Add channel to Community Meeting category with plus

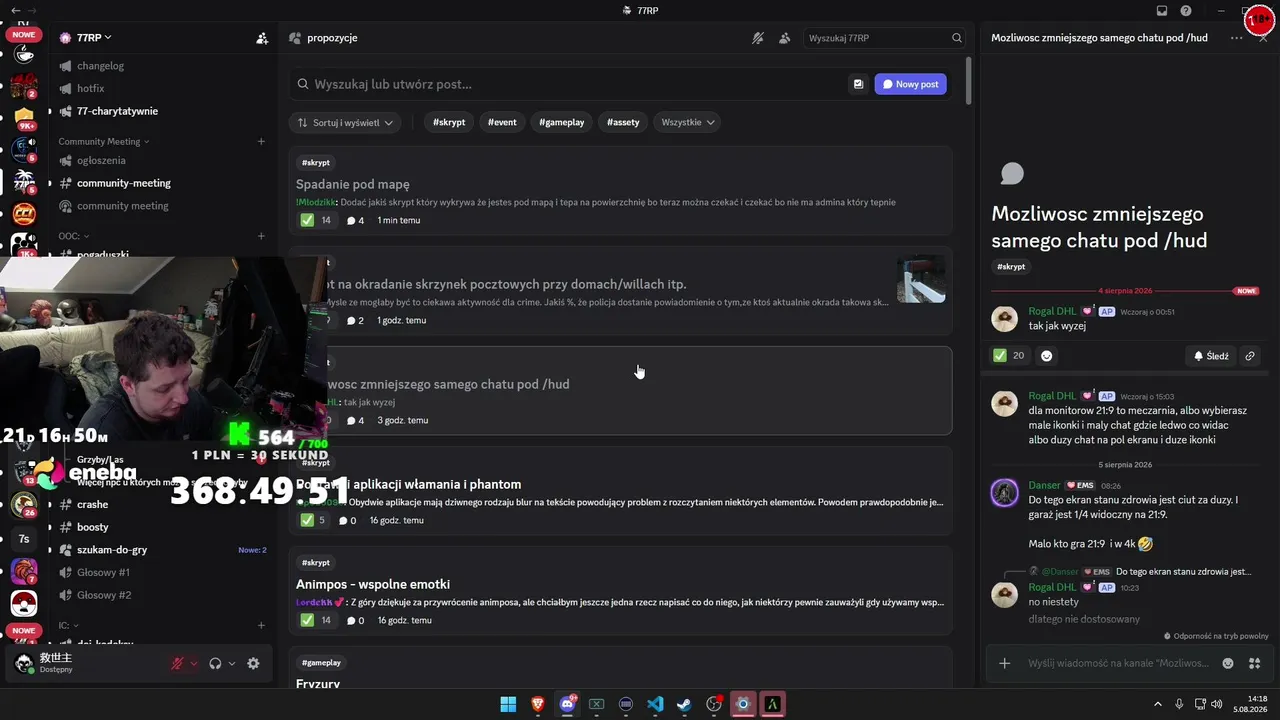[261, 142]
